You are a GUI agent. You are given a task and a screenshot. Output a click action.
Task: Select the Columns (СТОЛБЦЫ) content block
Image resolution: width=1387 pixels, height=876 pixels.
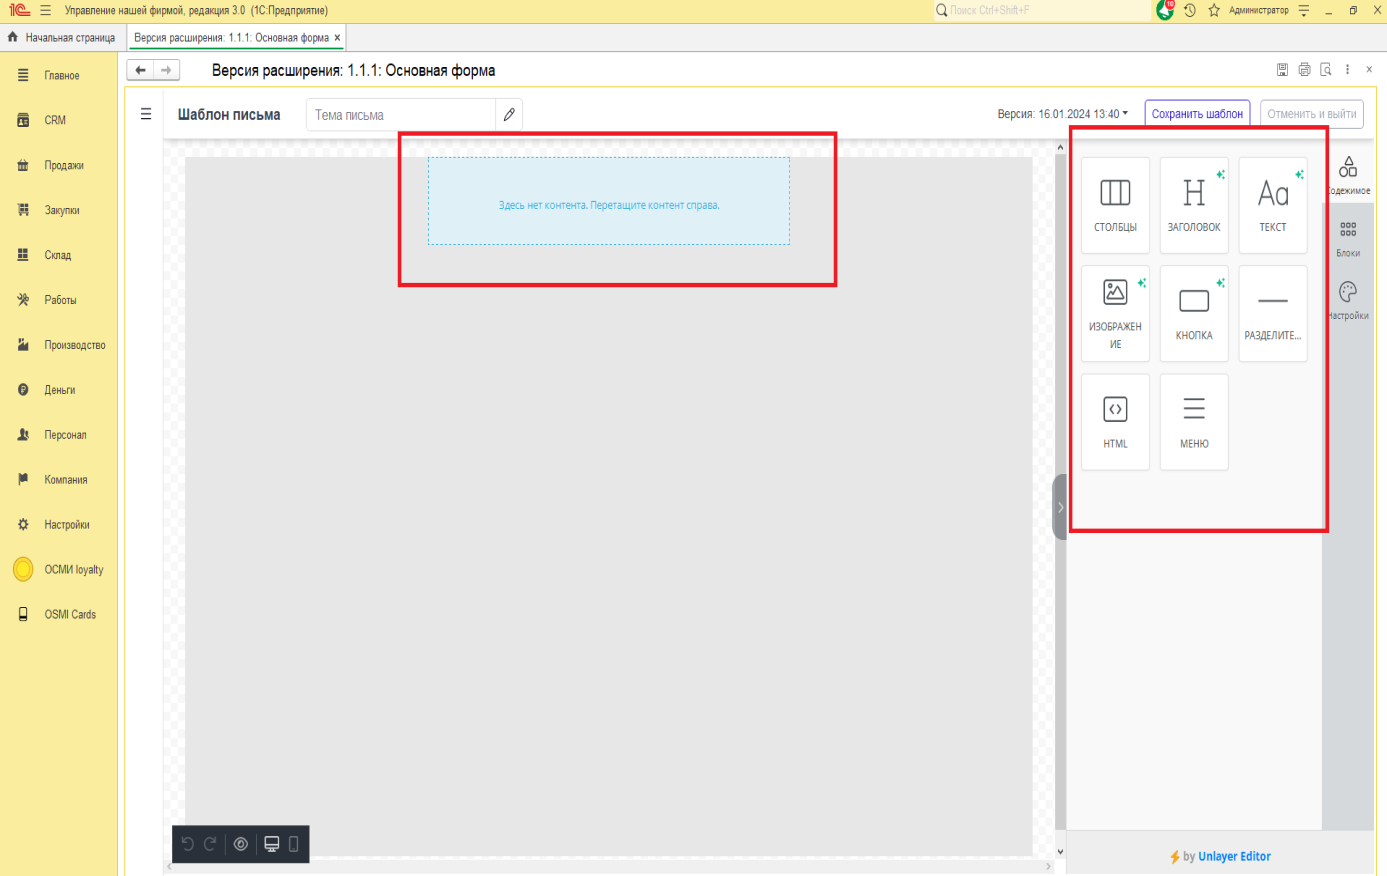point(1115,205)
